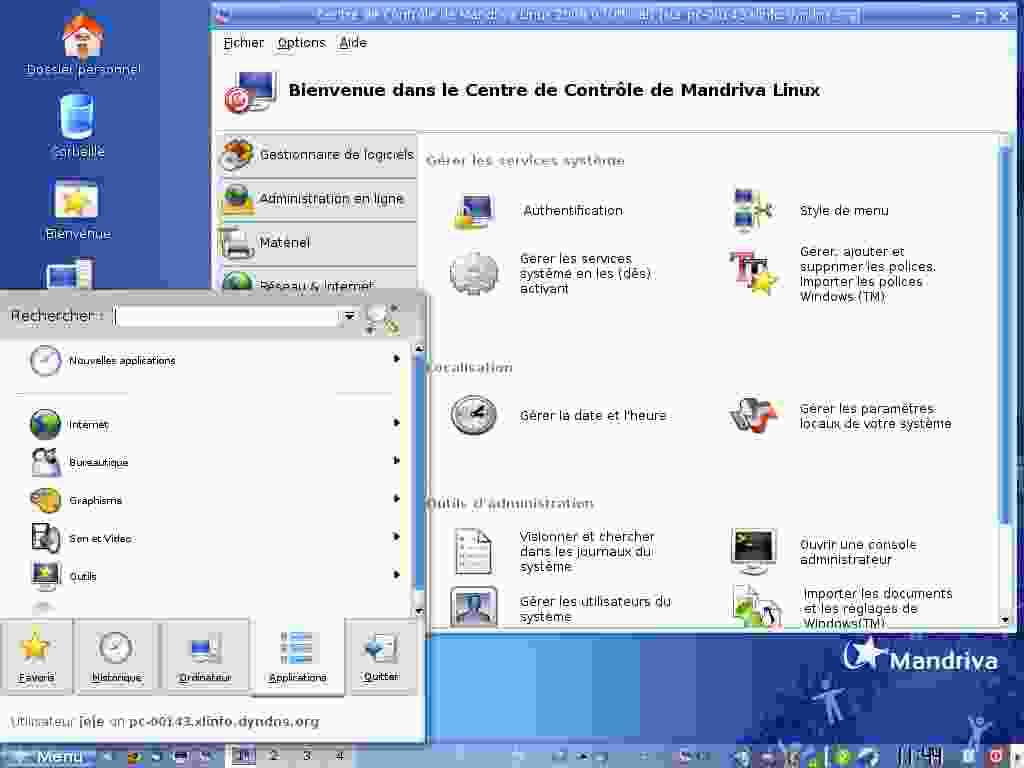Click the search magnifier icon beside Rechercher
The width and height of the screenshot is (1024, 768).
[x=382, y=319]
